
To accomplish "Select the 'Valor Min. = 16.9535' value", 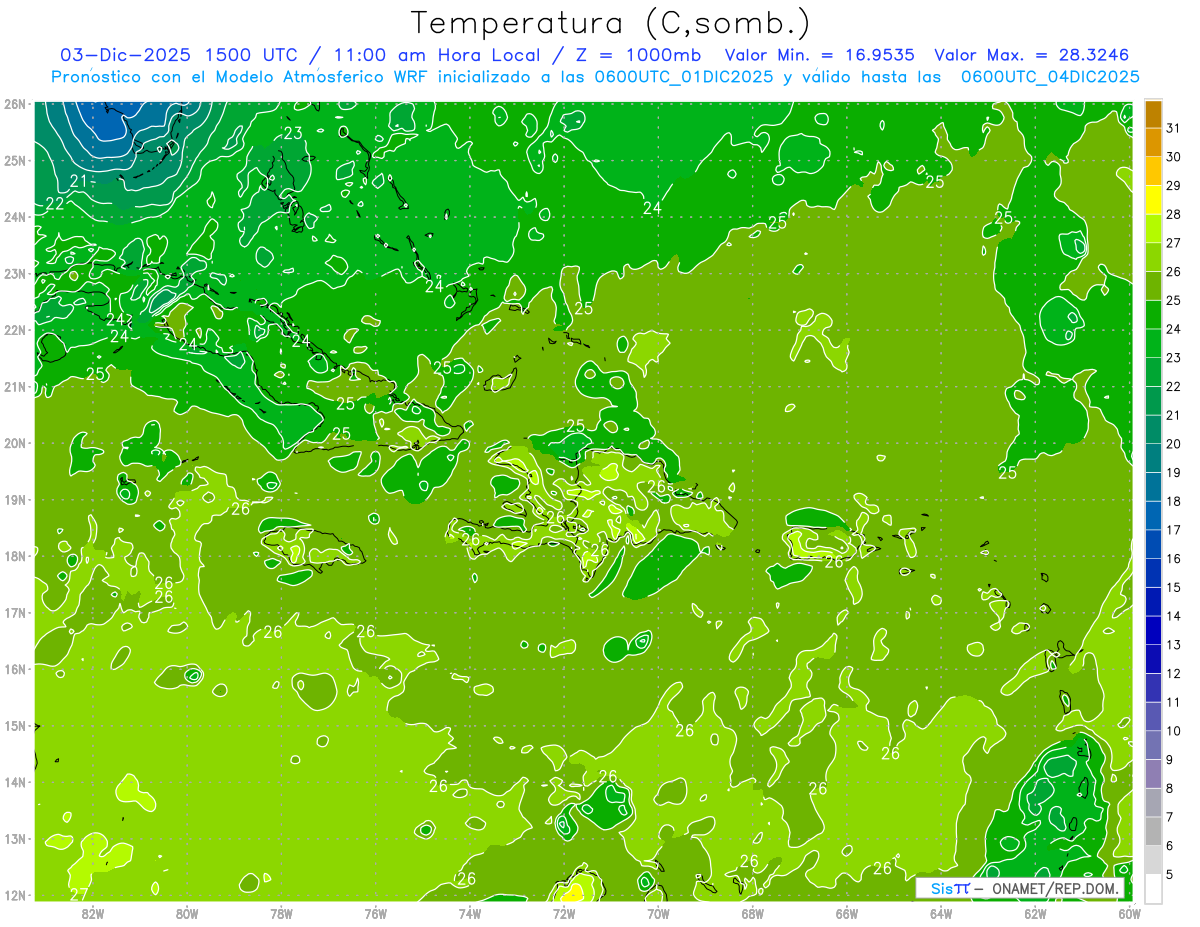I will (819, 55).
